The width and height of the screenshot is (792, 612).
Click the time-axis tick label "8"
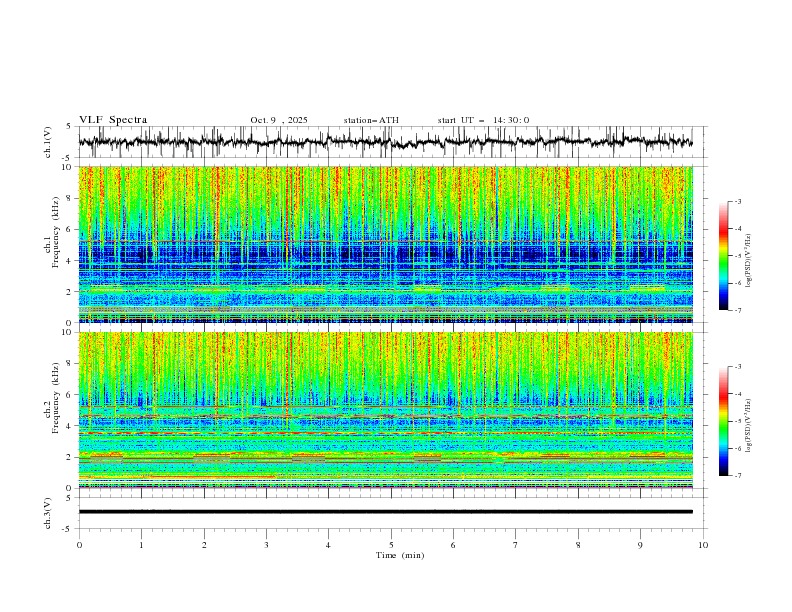578,545
